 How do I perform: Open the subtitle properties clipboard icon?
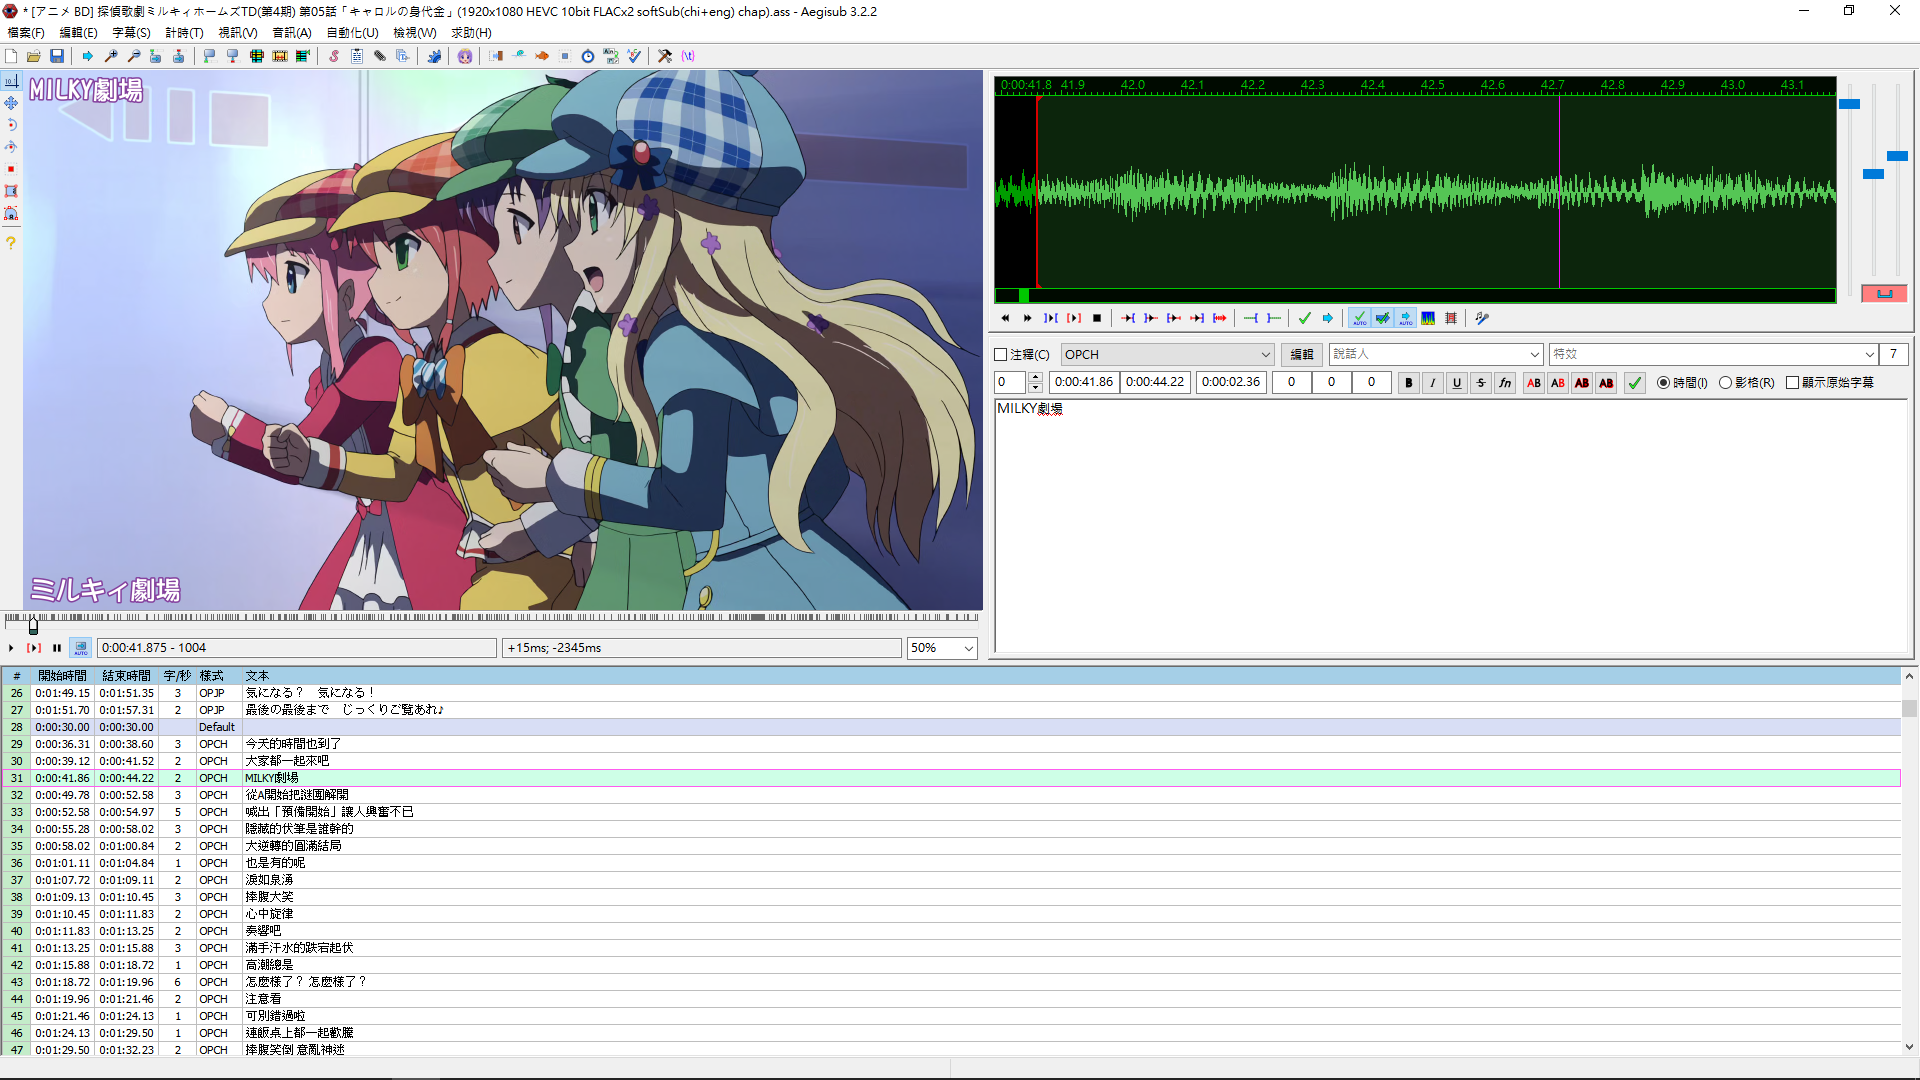pos(357,56)
